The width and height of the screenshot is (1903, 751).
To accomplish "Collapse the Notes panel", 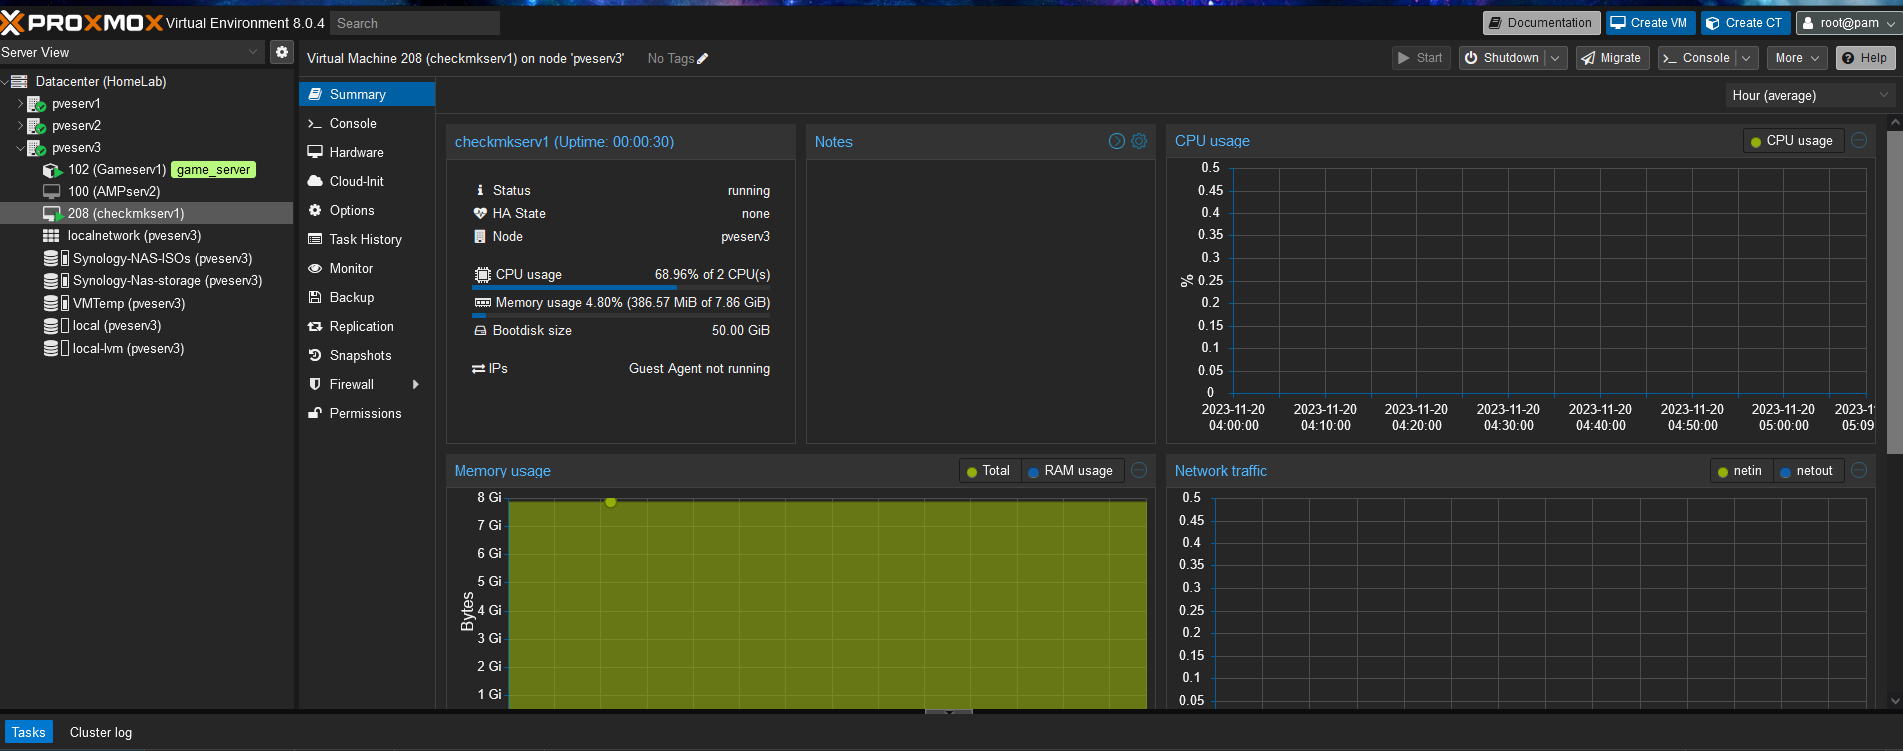I will (x=1117, y=141).
